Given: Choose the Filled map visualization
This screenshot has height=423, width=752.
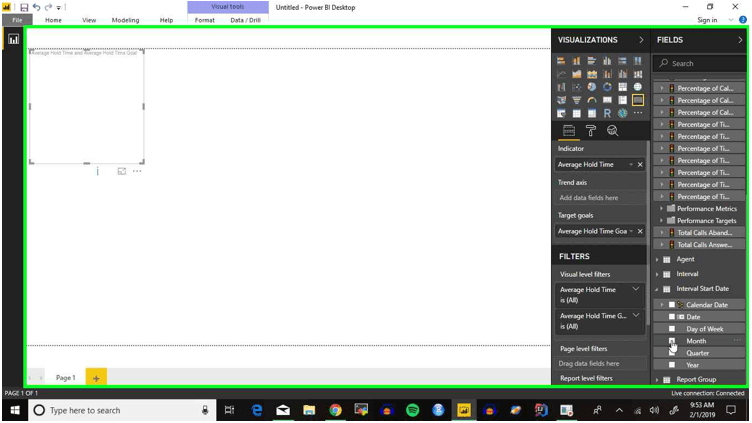Looking at the screenshot, I should click(x=561, y=100).
